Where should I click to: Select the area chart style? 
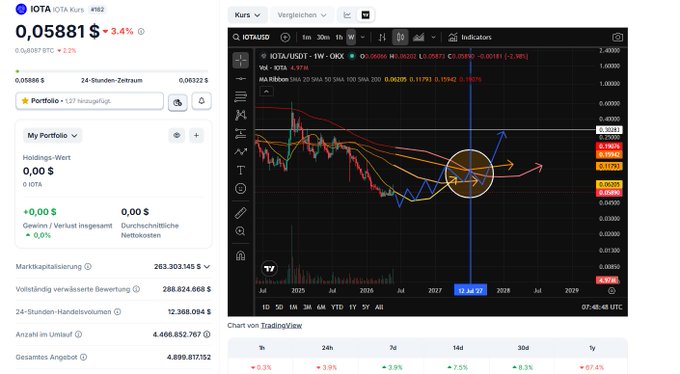[x=418, y=37]
